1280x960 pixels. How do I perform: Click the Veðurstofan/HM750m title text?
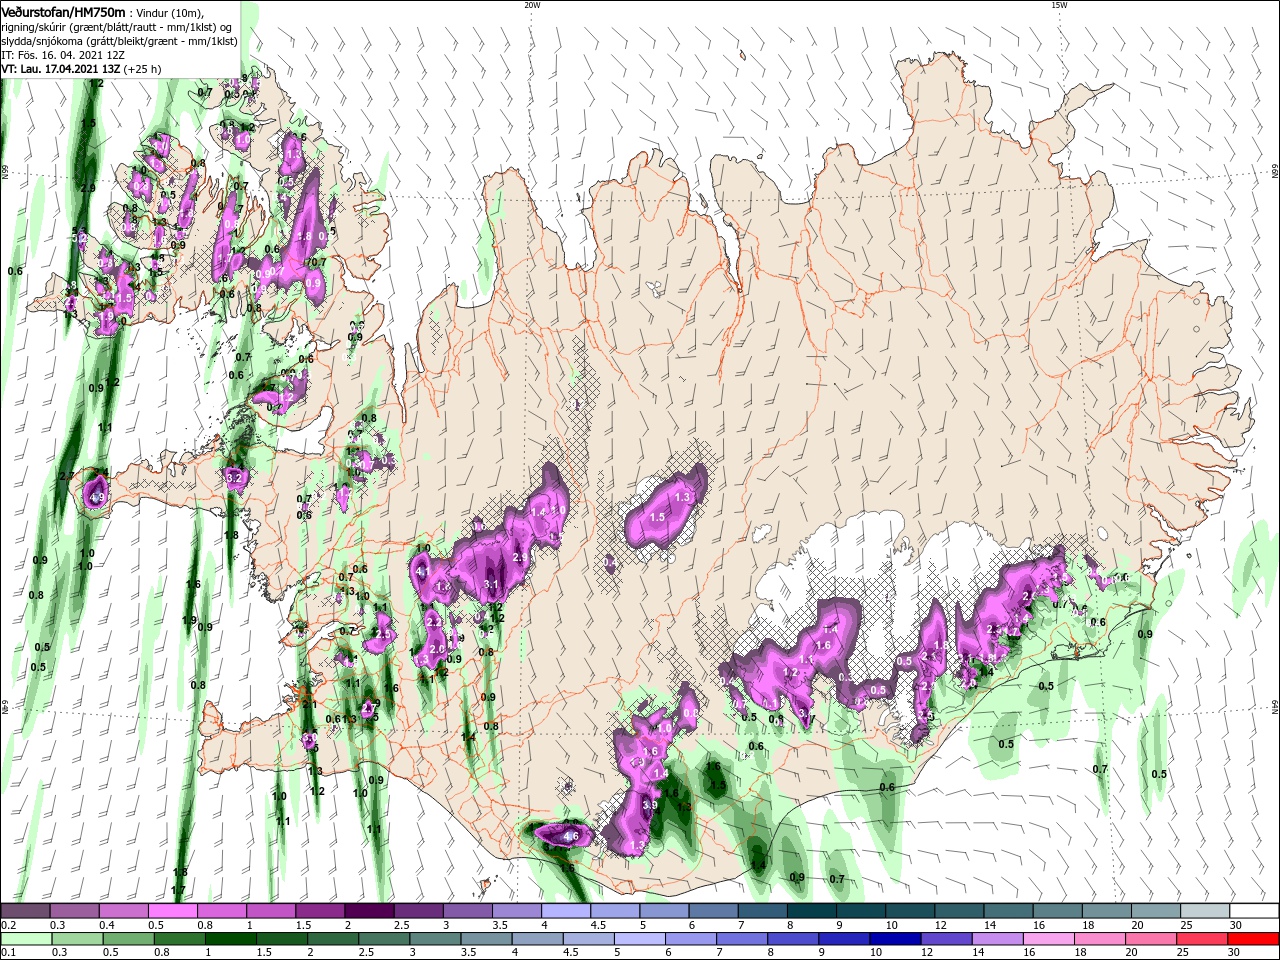[62, 12]
